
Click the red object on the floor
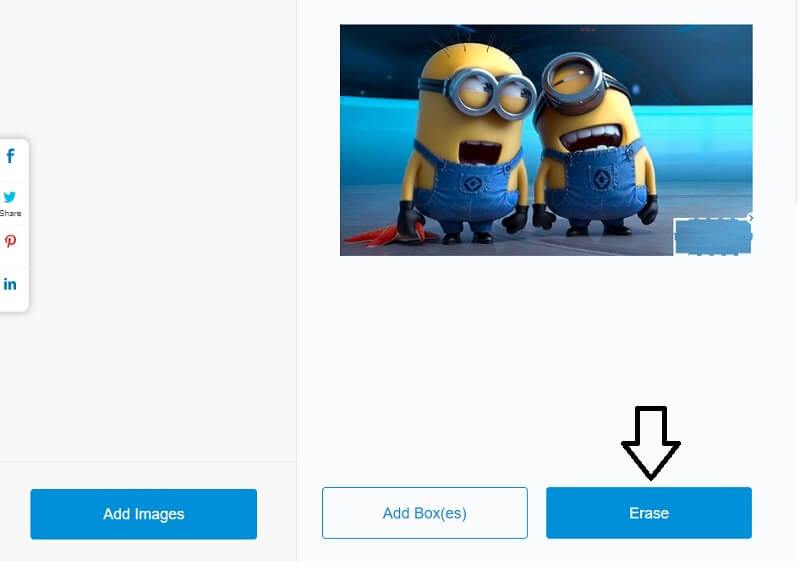click(x=384, y=236)
